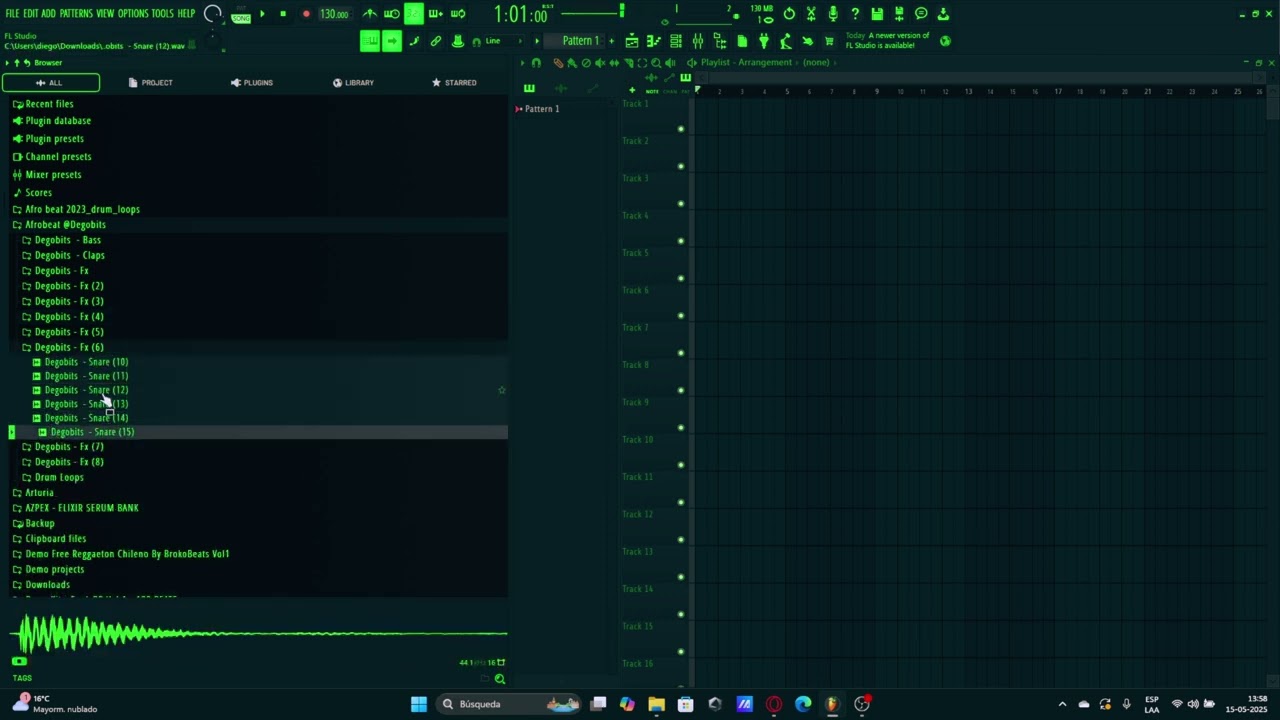This screenshot has width=1280, height=720.
Task: Open the Mixer from toolbar
Action: (x=698, y=41)
